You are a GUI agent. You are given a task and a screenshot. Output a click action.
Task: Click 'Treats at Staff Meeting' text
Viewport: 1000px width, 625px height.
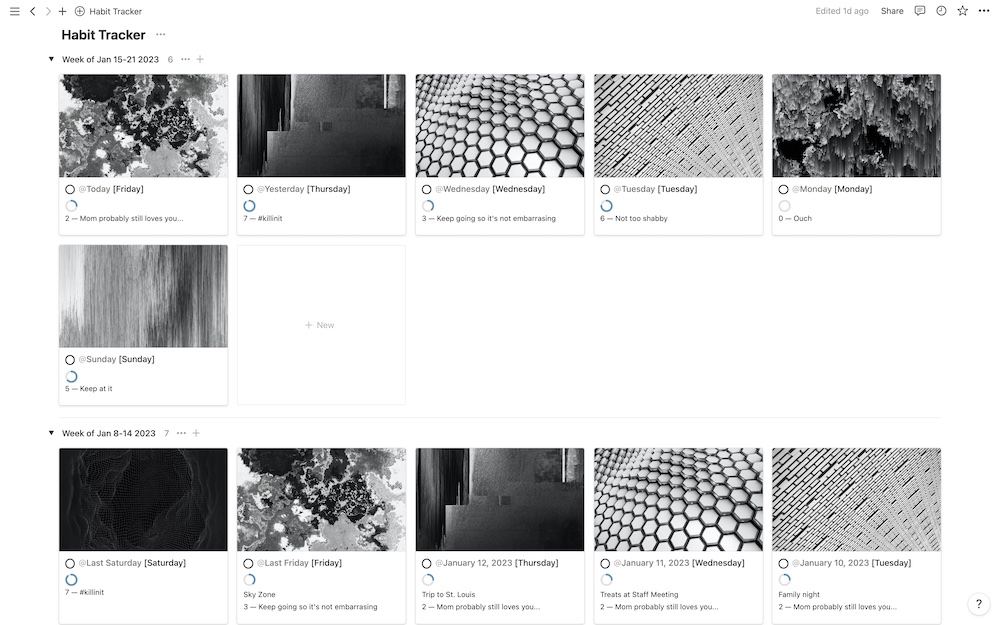coord(639,594)
